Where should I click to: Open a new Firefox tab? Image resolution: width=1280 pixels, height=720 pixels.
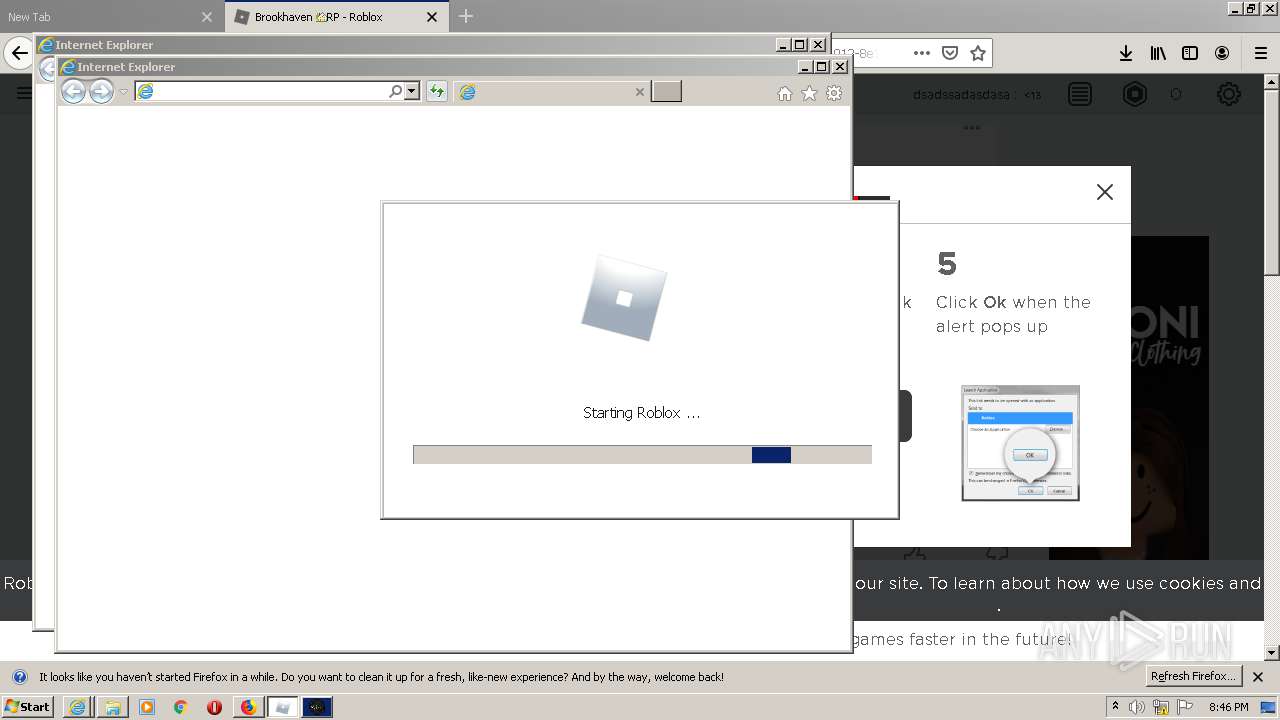pos(466,16)
